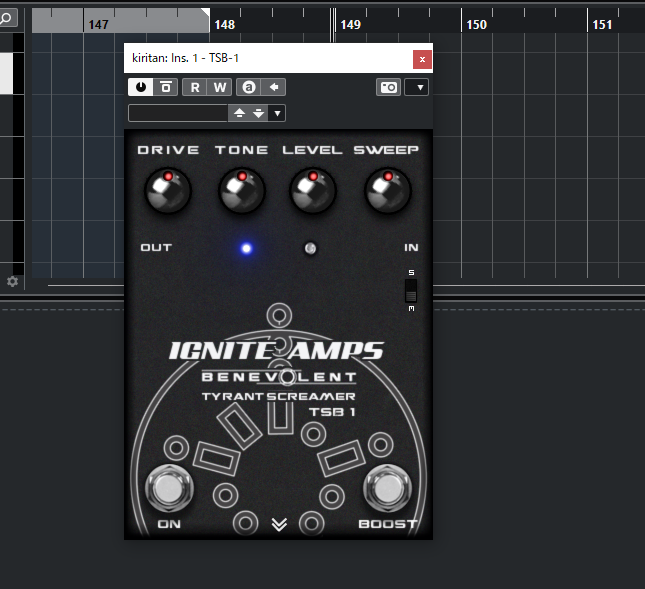Screen dimensions: 645x589
Task: Click the A/B settings switch icon
Action: (248, 87)
